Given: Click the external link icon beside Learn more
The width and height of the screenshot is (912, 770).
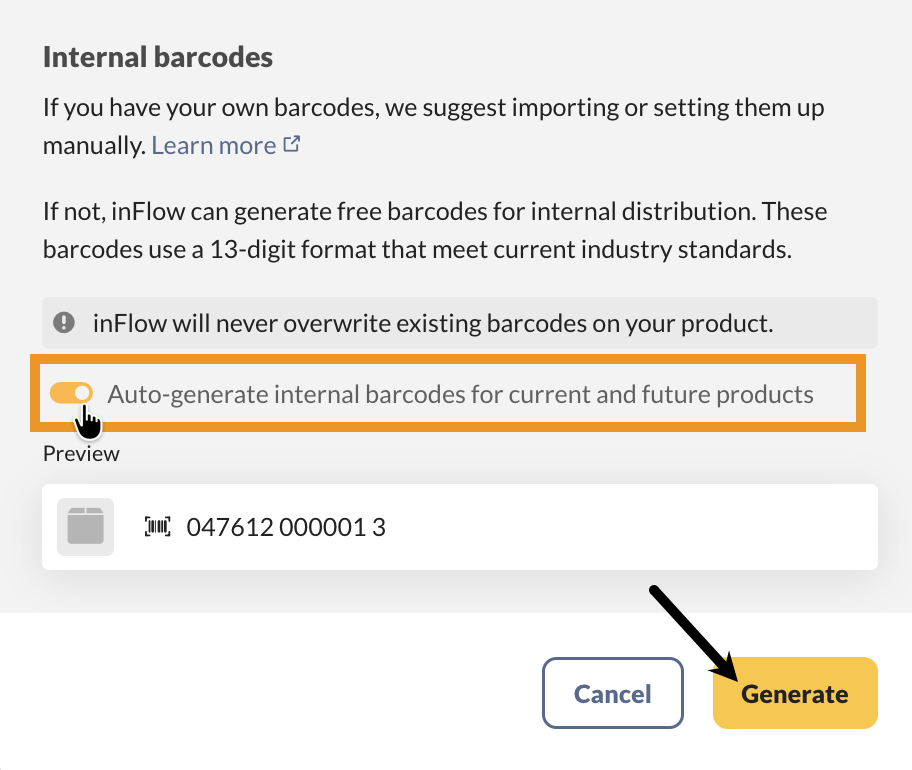Looking at the screenshot, I should [292, 144].
